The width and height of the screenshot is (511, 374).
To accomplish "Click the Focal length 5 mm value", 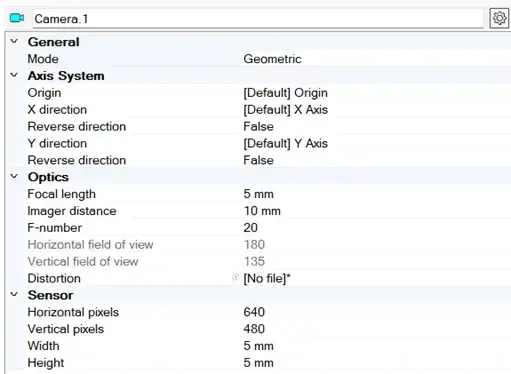I will [258, 194].
